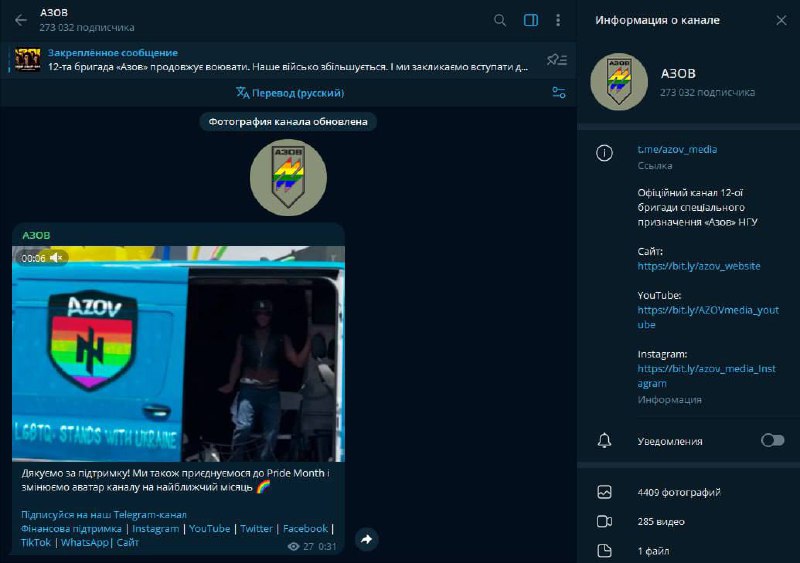Click the translation language icon
Screen dimensions: 800x563
[x=243, y=93]
